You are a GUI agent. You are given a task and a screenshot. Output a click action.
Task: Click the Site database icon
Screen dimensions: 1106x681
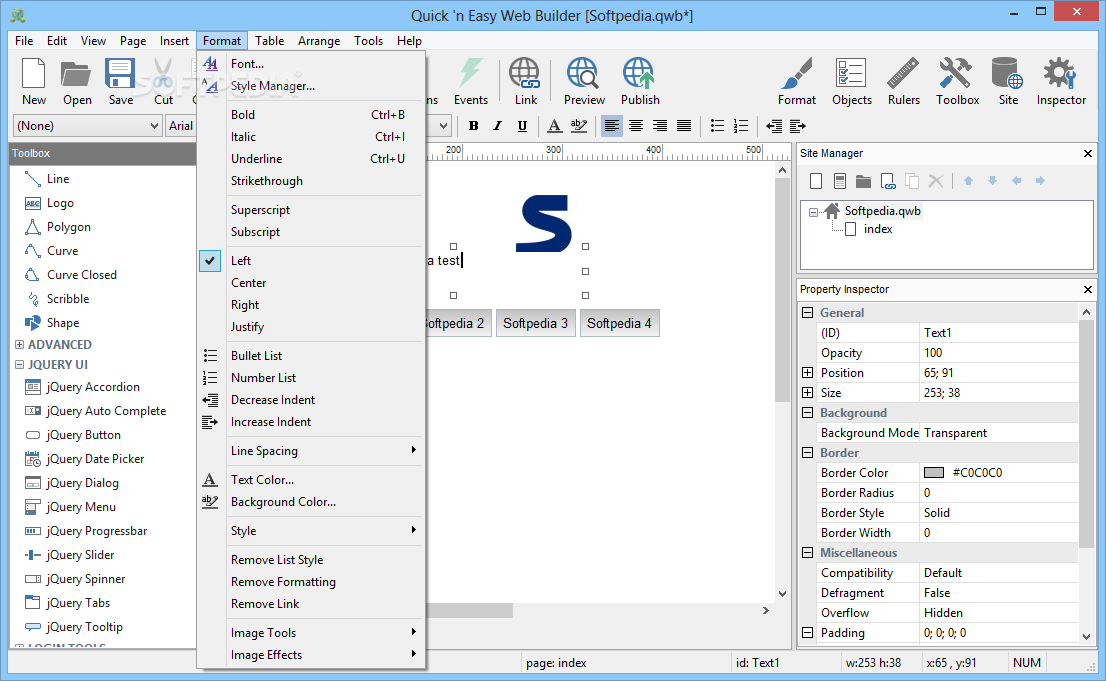click(x=1007, y=73)
